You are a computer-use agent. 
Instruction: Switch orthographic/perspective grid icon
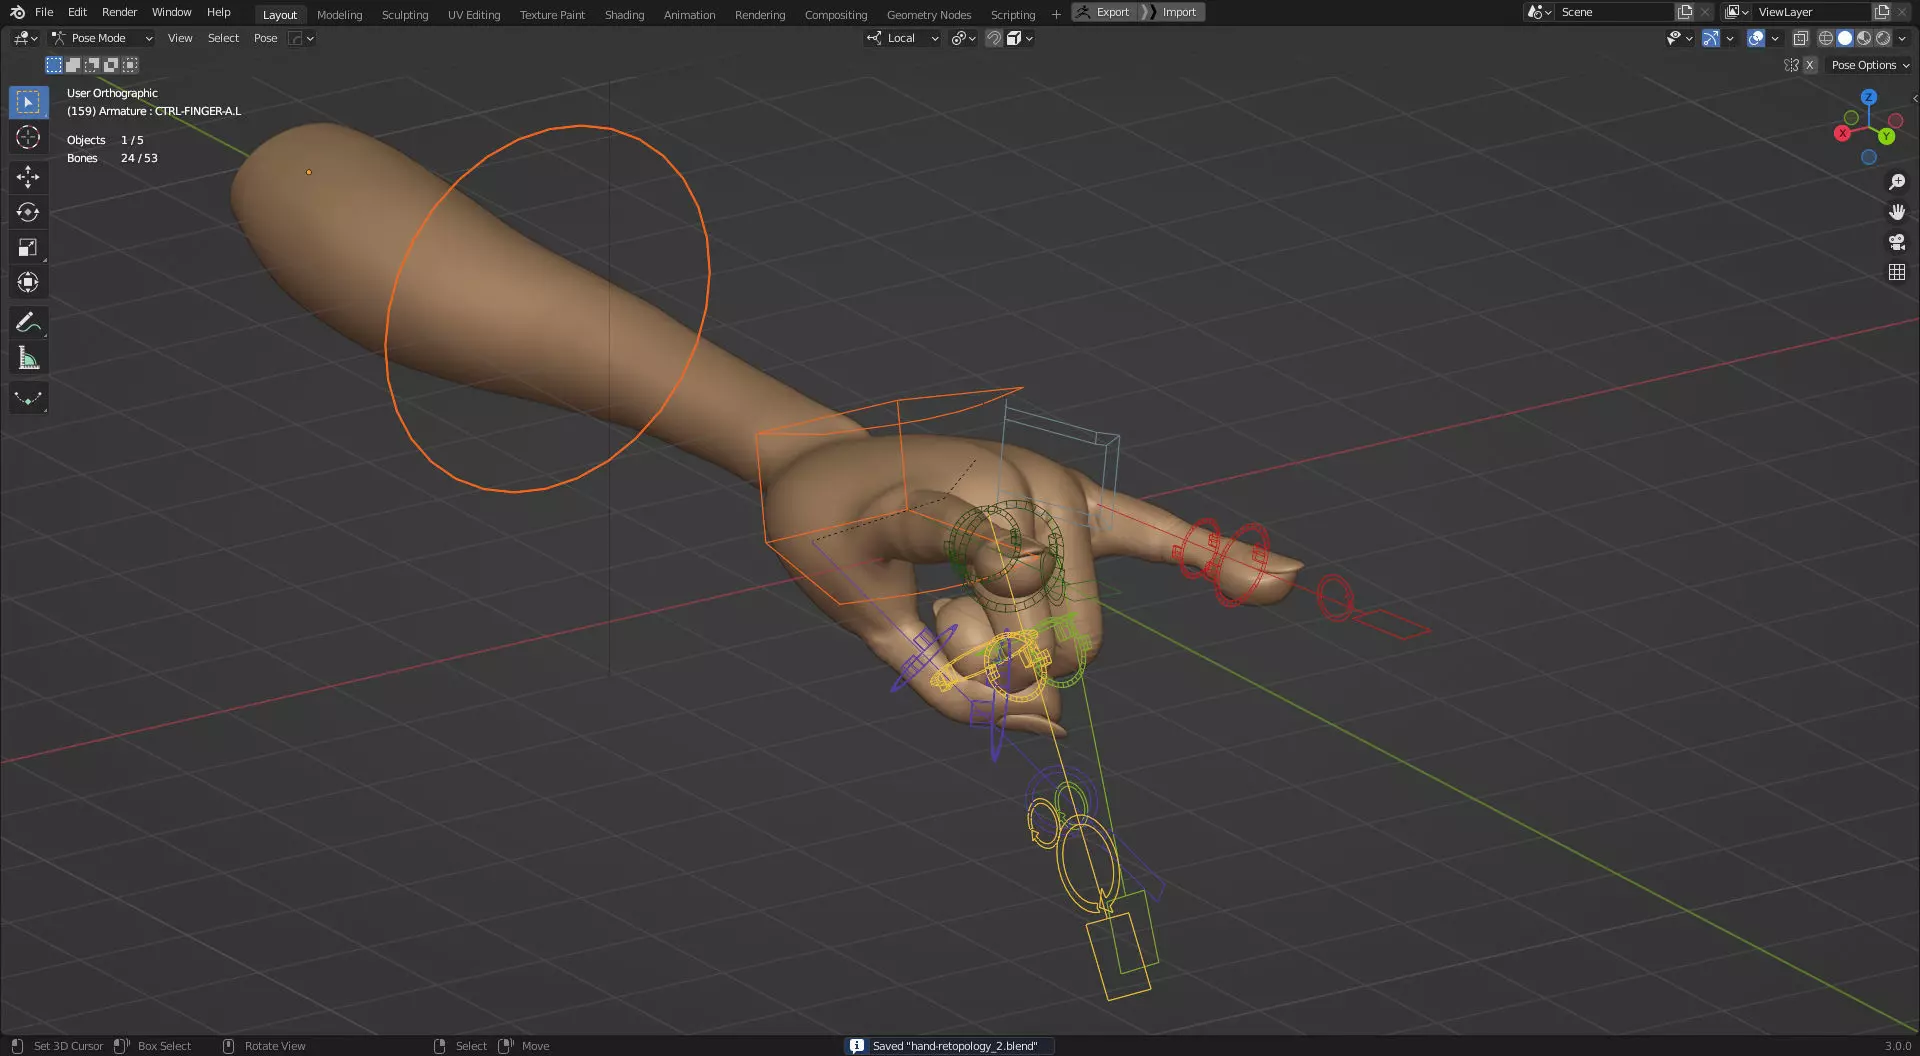(1896, 272)
